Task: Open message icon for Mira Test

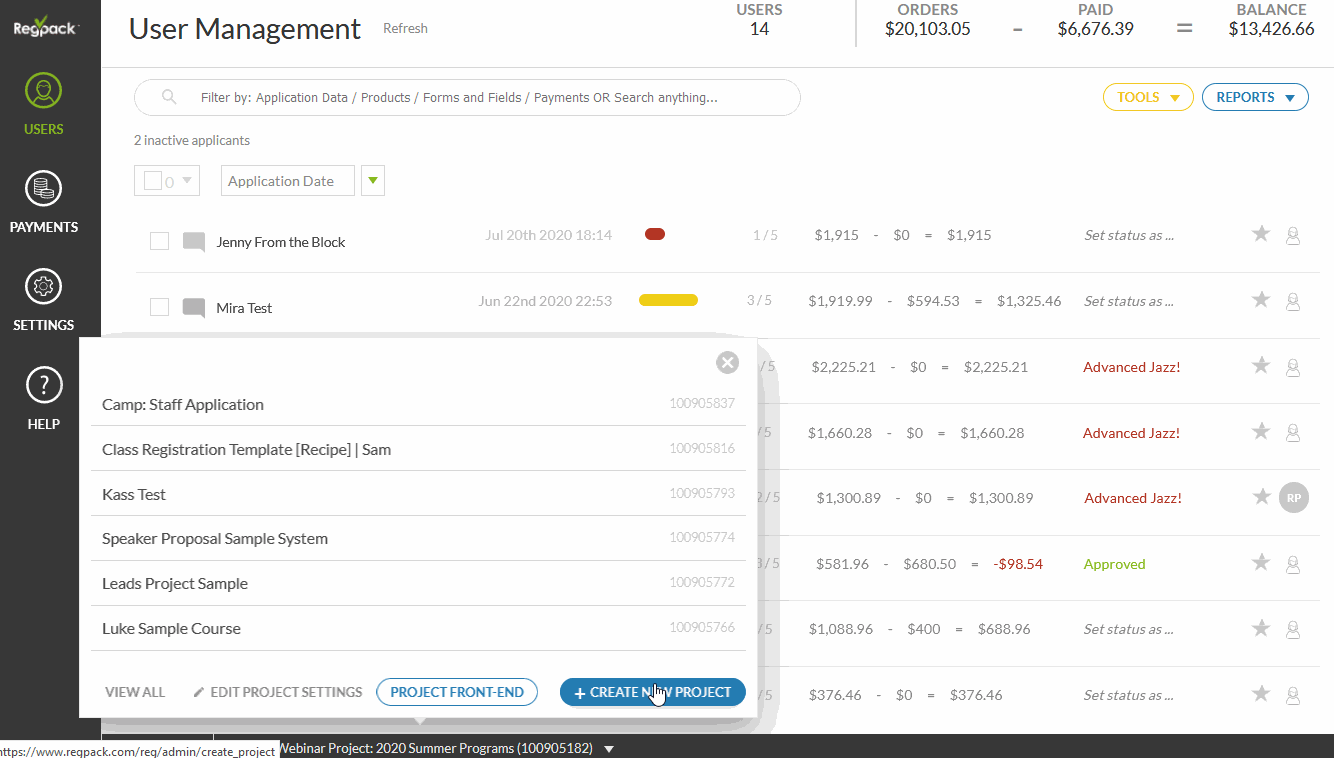Action: [x=194, y=308]
